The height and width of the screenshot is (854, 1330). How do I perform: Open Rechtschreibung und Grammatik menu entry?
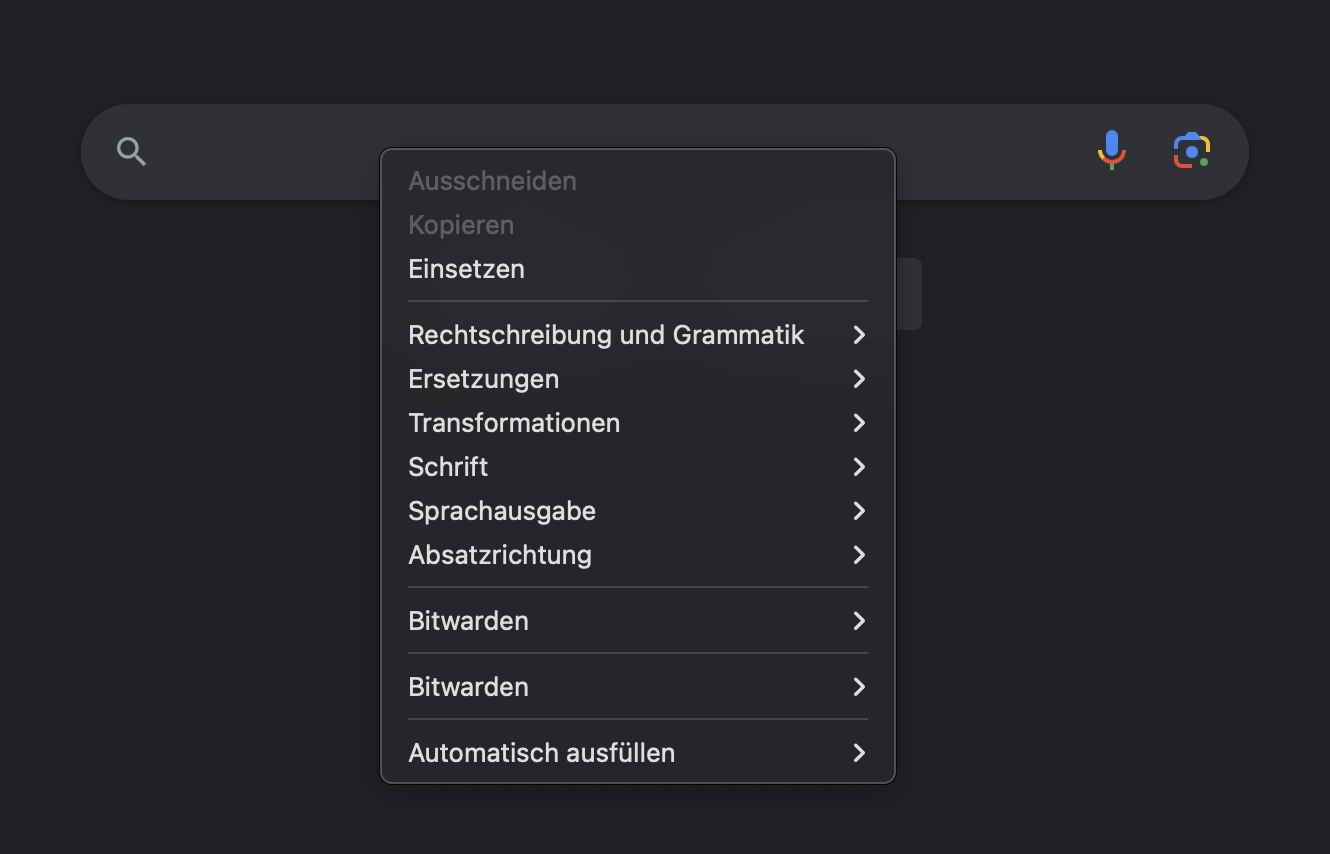[606, 335]
